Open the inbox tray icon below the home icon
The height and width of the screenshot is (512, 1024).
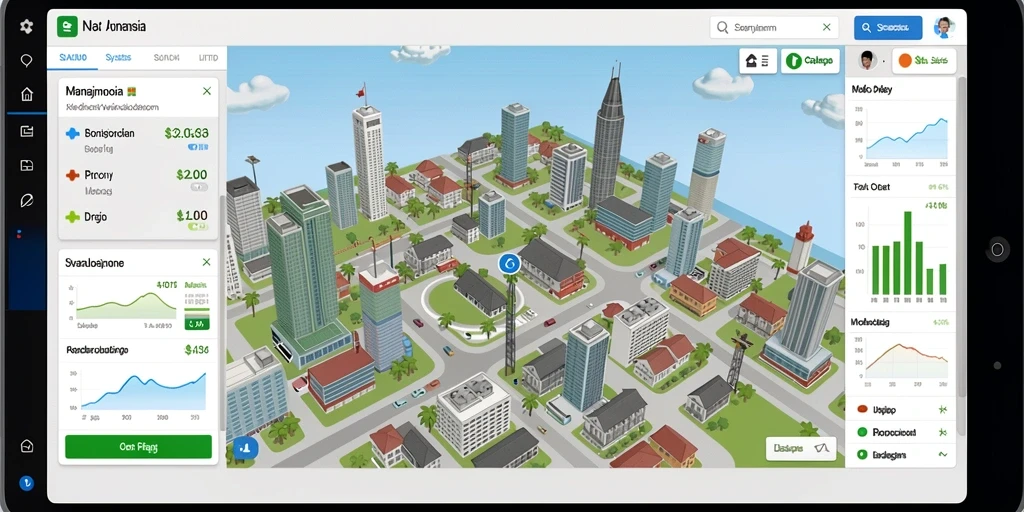click(x=26, y=131)
